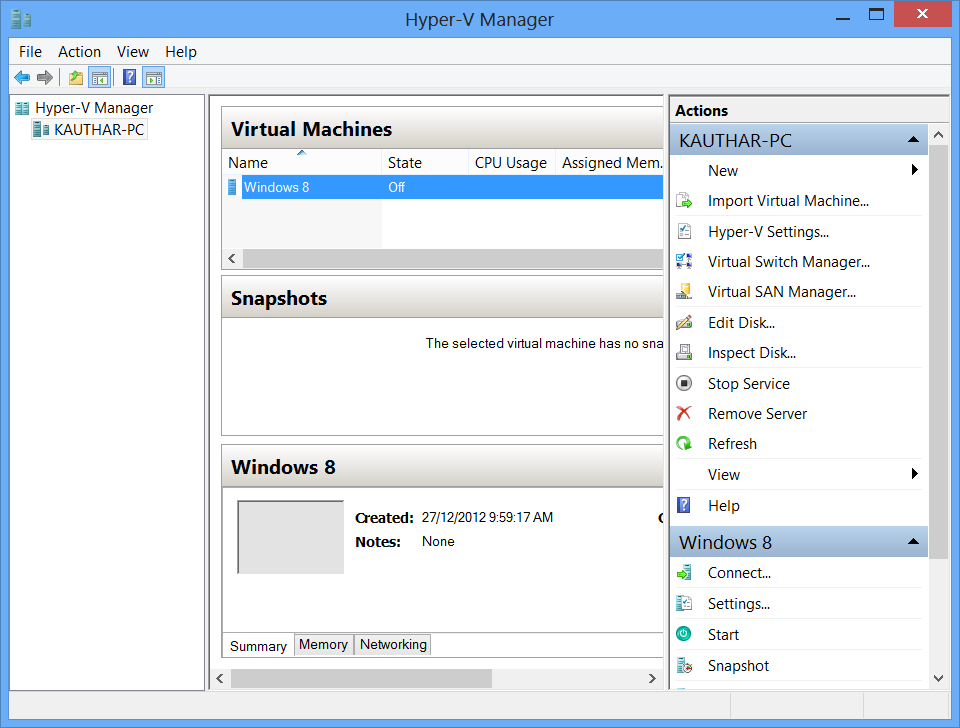Image resolution: width=960 pixels, height=728 pixels.
Task: Click Snapshot action text
Action: (x=738, y=666)
